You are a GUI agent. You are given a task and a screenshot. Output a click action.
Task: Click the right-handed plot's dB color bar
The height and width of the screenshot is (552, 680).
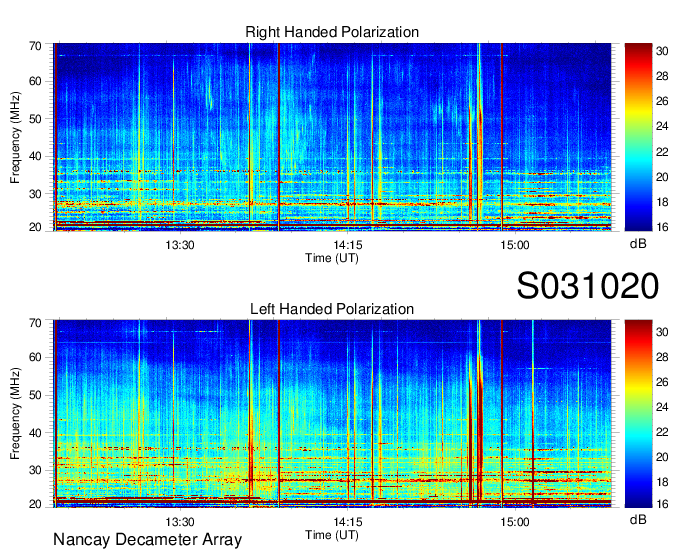[x=638, y=137]
